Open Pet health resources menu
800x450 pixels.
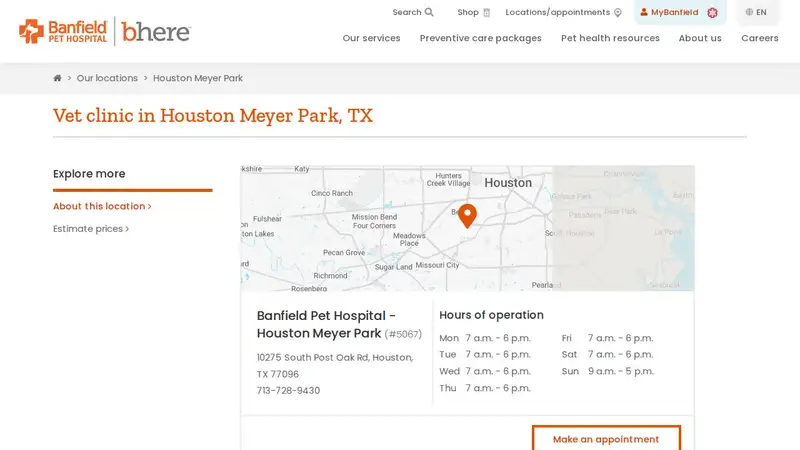610,38
